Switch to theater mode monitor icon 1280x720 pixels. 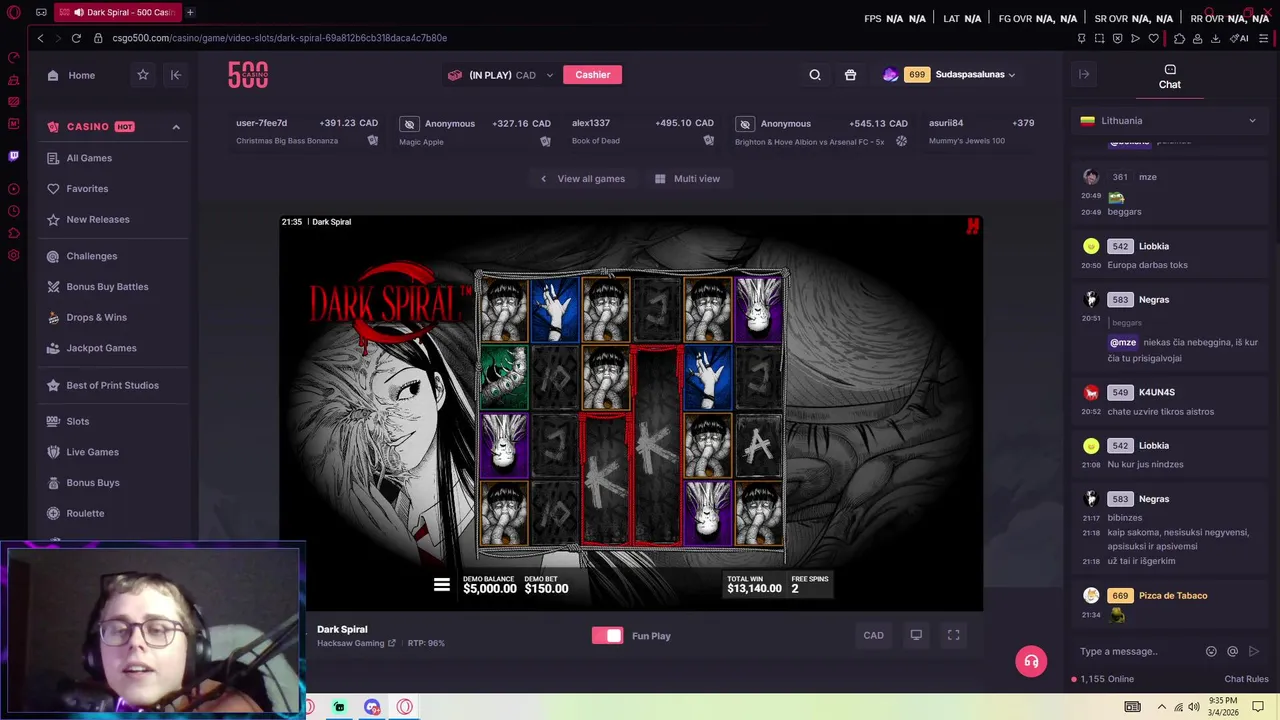916,635
